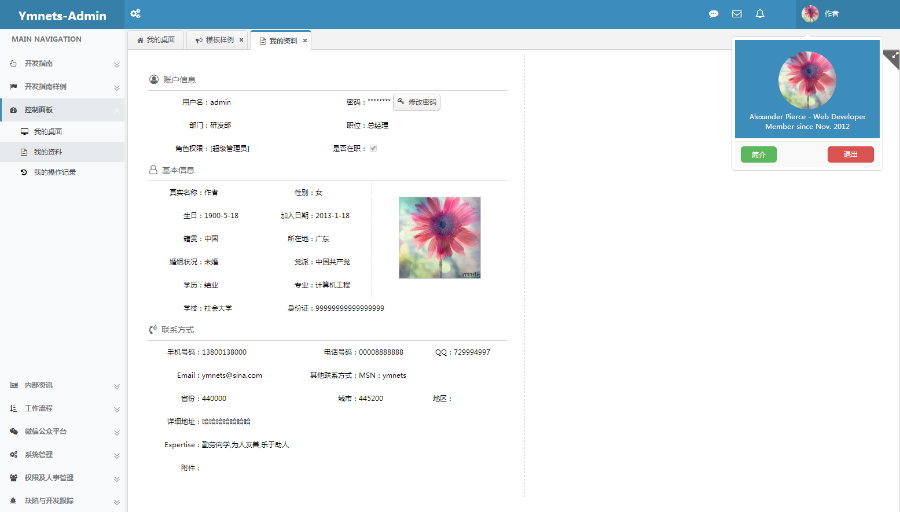Viewport: 900px width, 512px height.
Task: Click the newspaper icon for 内部资讯
Action: [x=13, y=385]
